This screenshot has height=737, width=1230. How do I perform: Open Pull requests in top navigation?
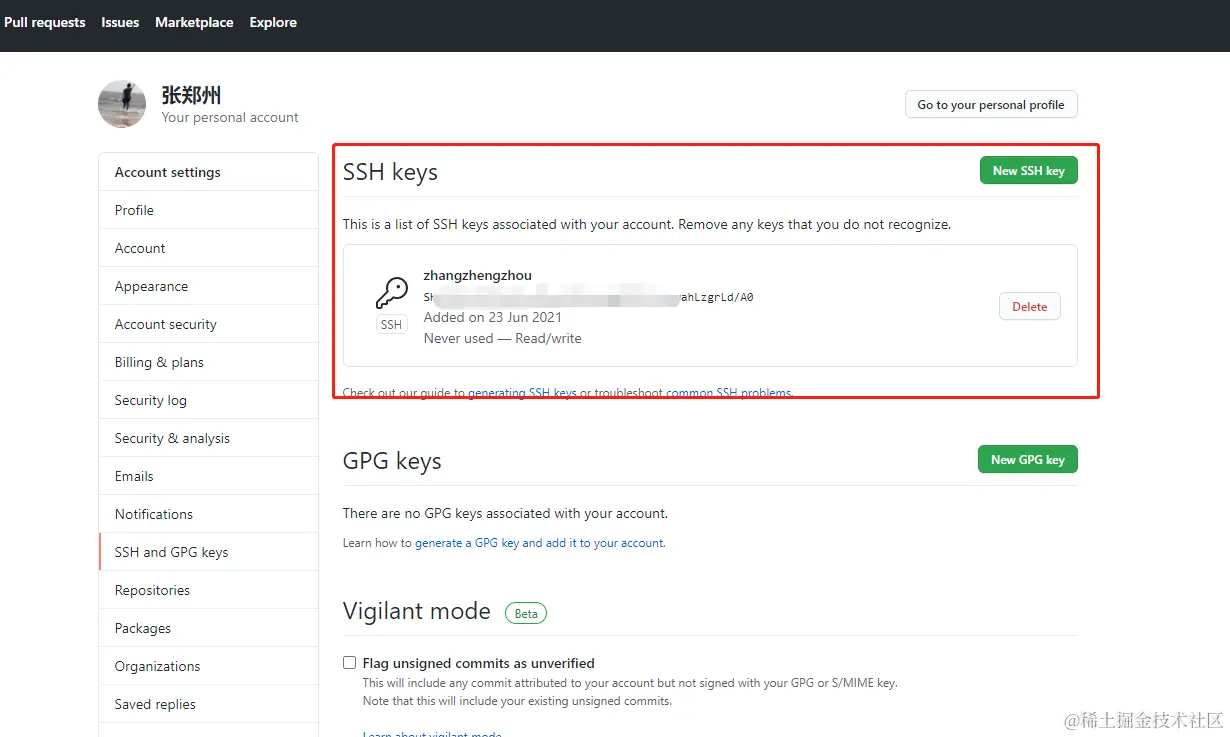point(45,22)
